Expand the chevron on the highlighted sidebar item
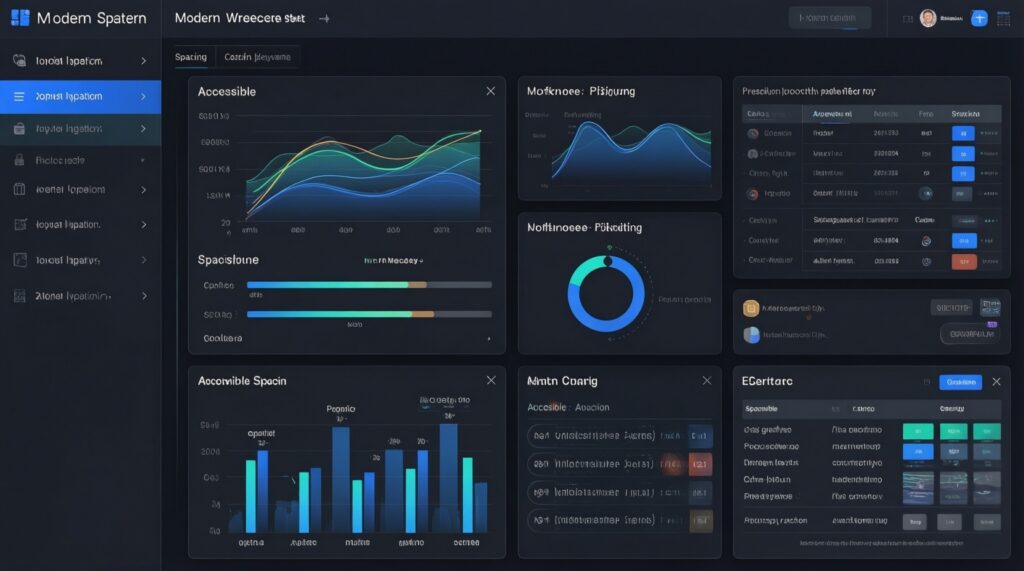The image size is (1024, 571). tap(144, 97)
